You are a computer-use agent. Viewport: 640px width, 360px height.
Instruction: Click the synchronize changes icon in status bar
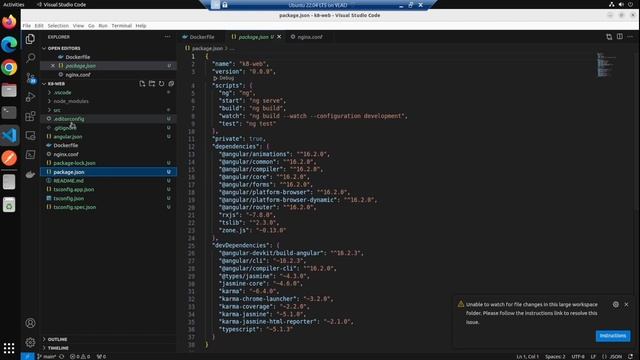(x=62, y=356)
